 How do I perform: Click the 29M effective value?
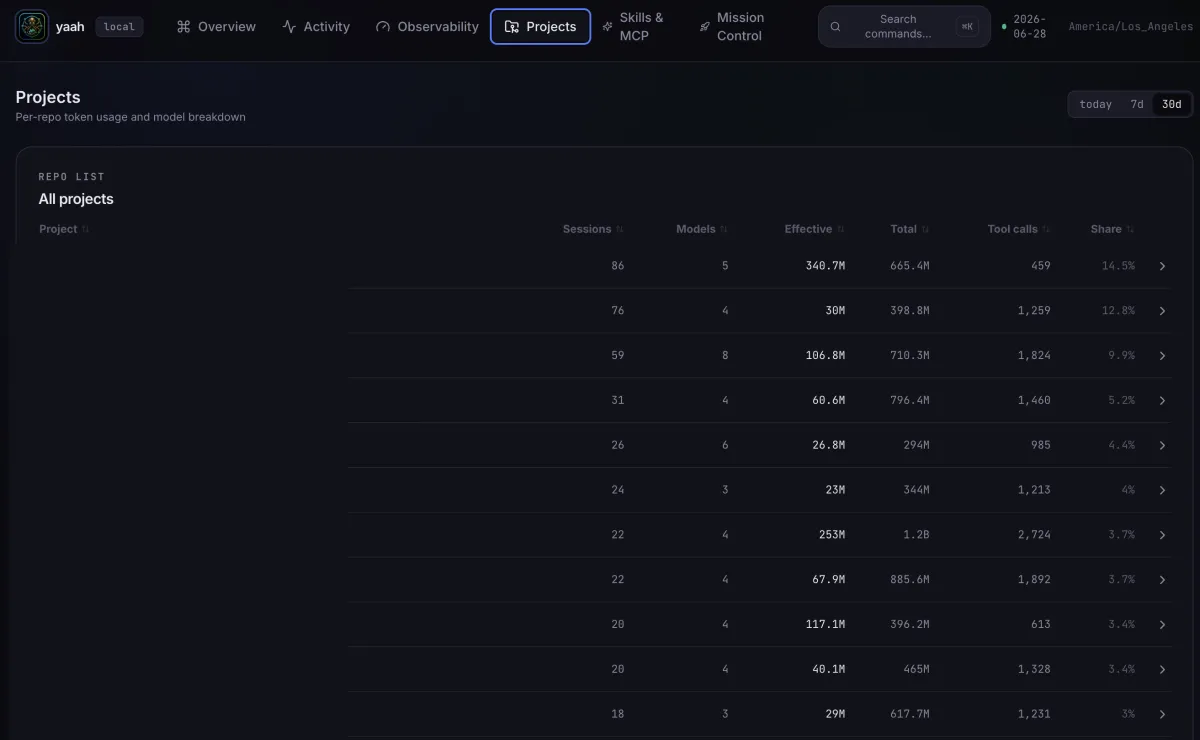834,714
